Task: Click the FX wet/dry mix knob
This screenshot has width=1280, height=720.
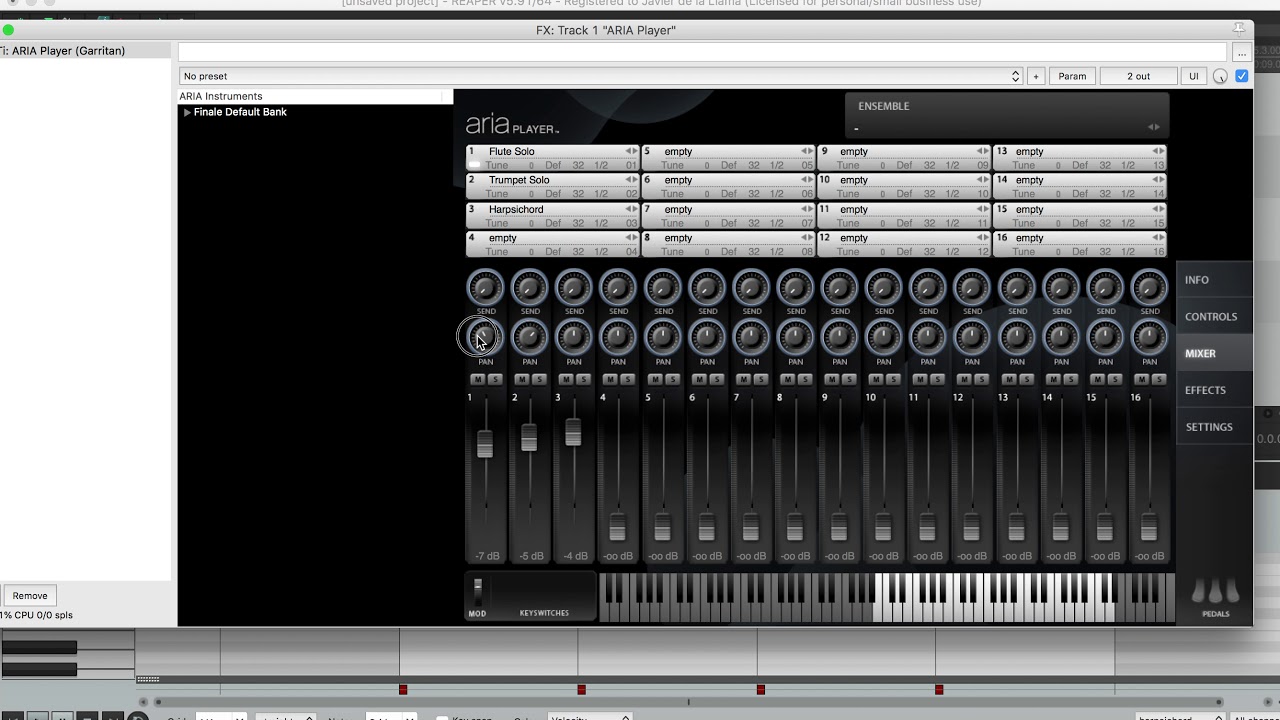Action: point(1220,76)
